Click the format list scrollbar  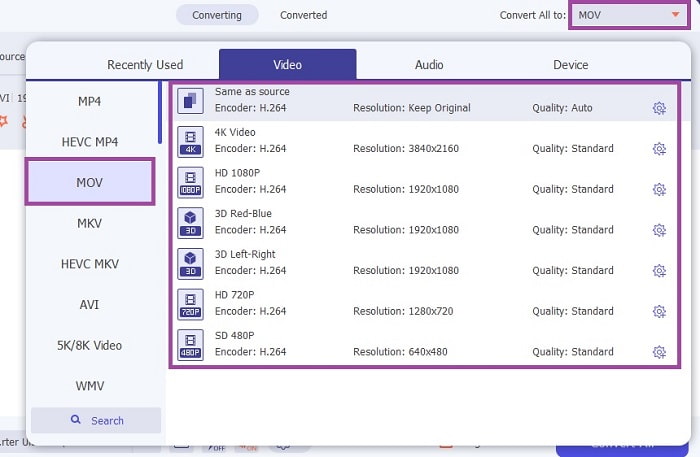(160, 115)
